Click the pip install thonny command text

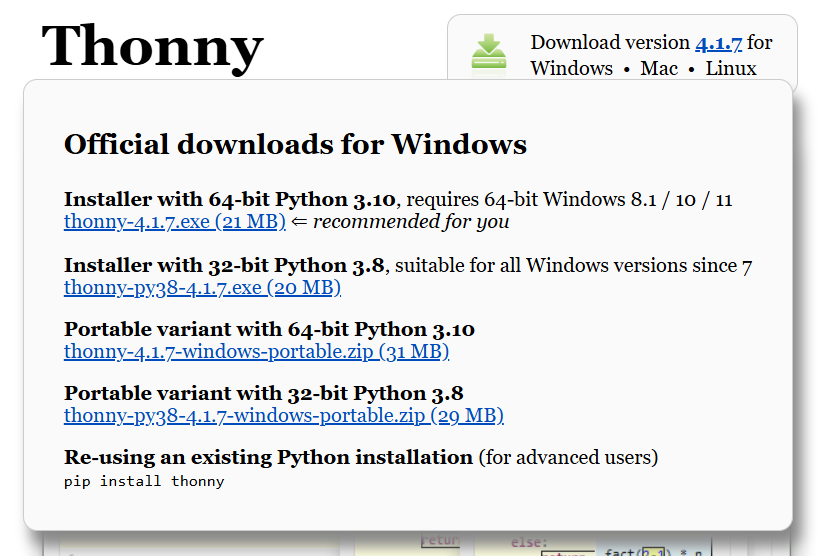pyautogui.click(x=144, y=481)
